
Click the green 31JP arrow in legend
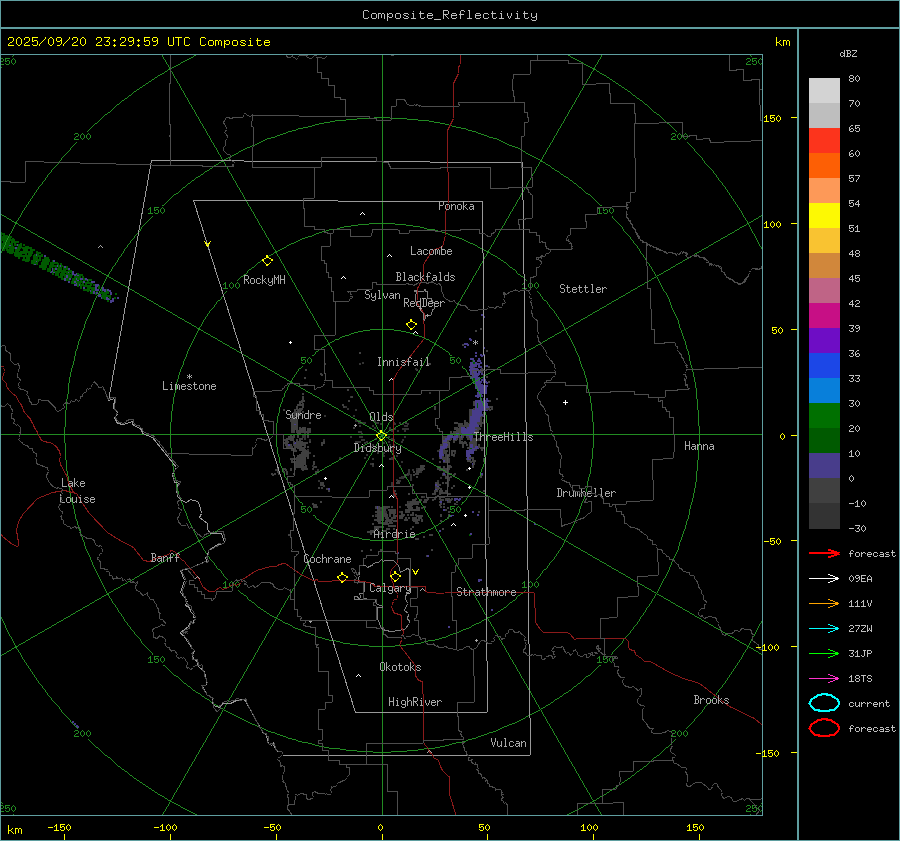(824, 653)
